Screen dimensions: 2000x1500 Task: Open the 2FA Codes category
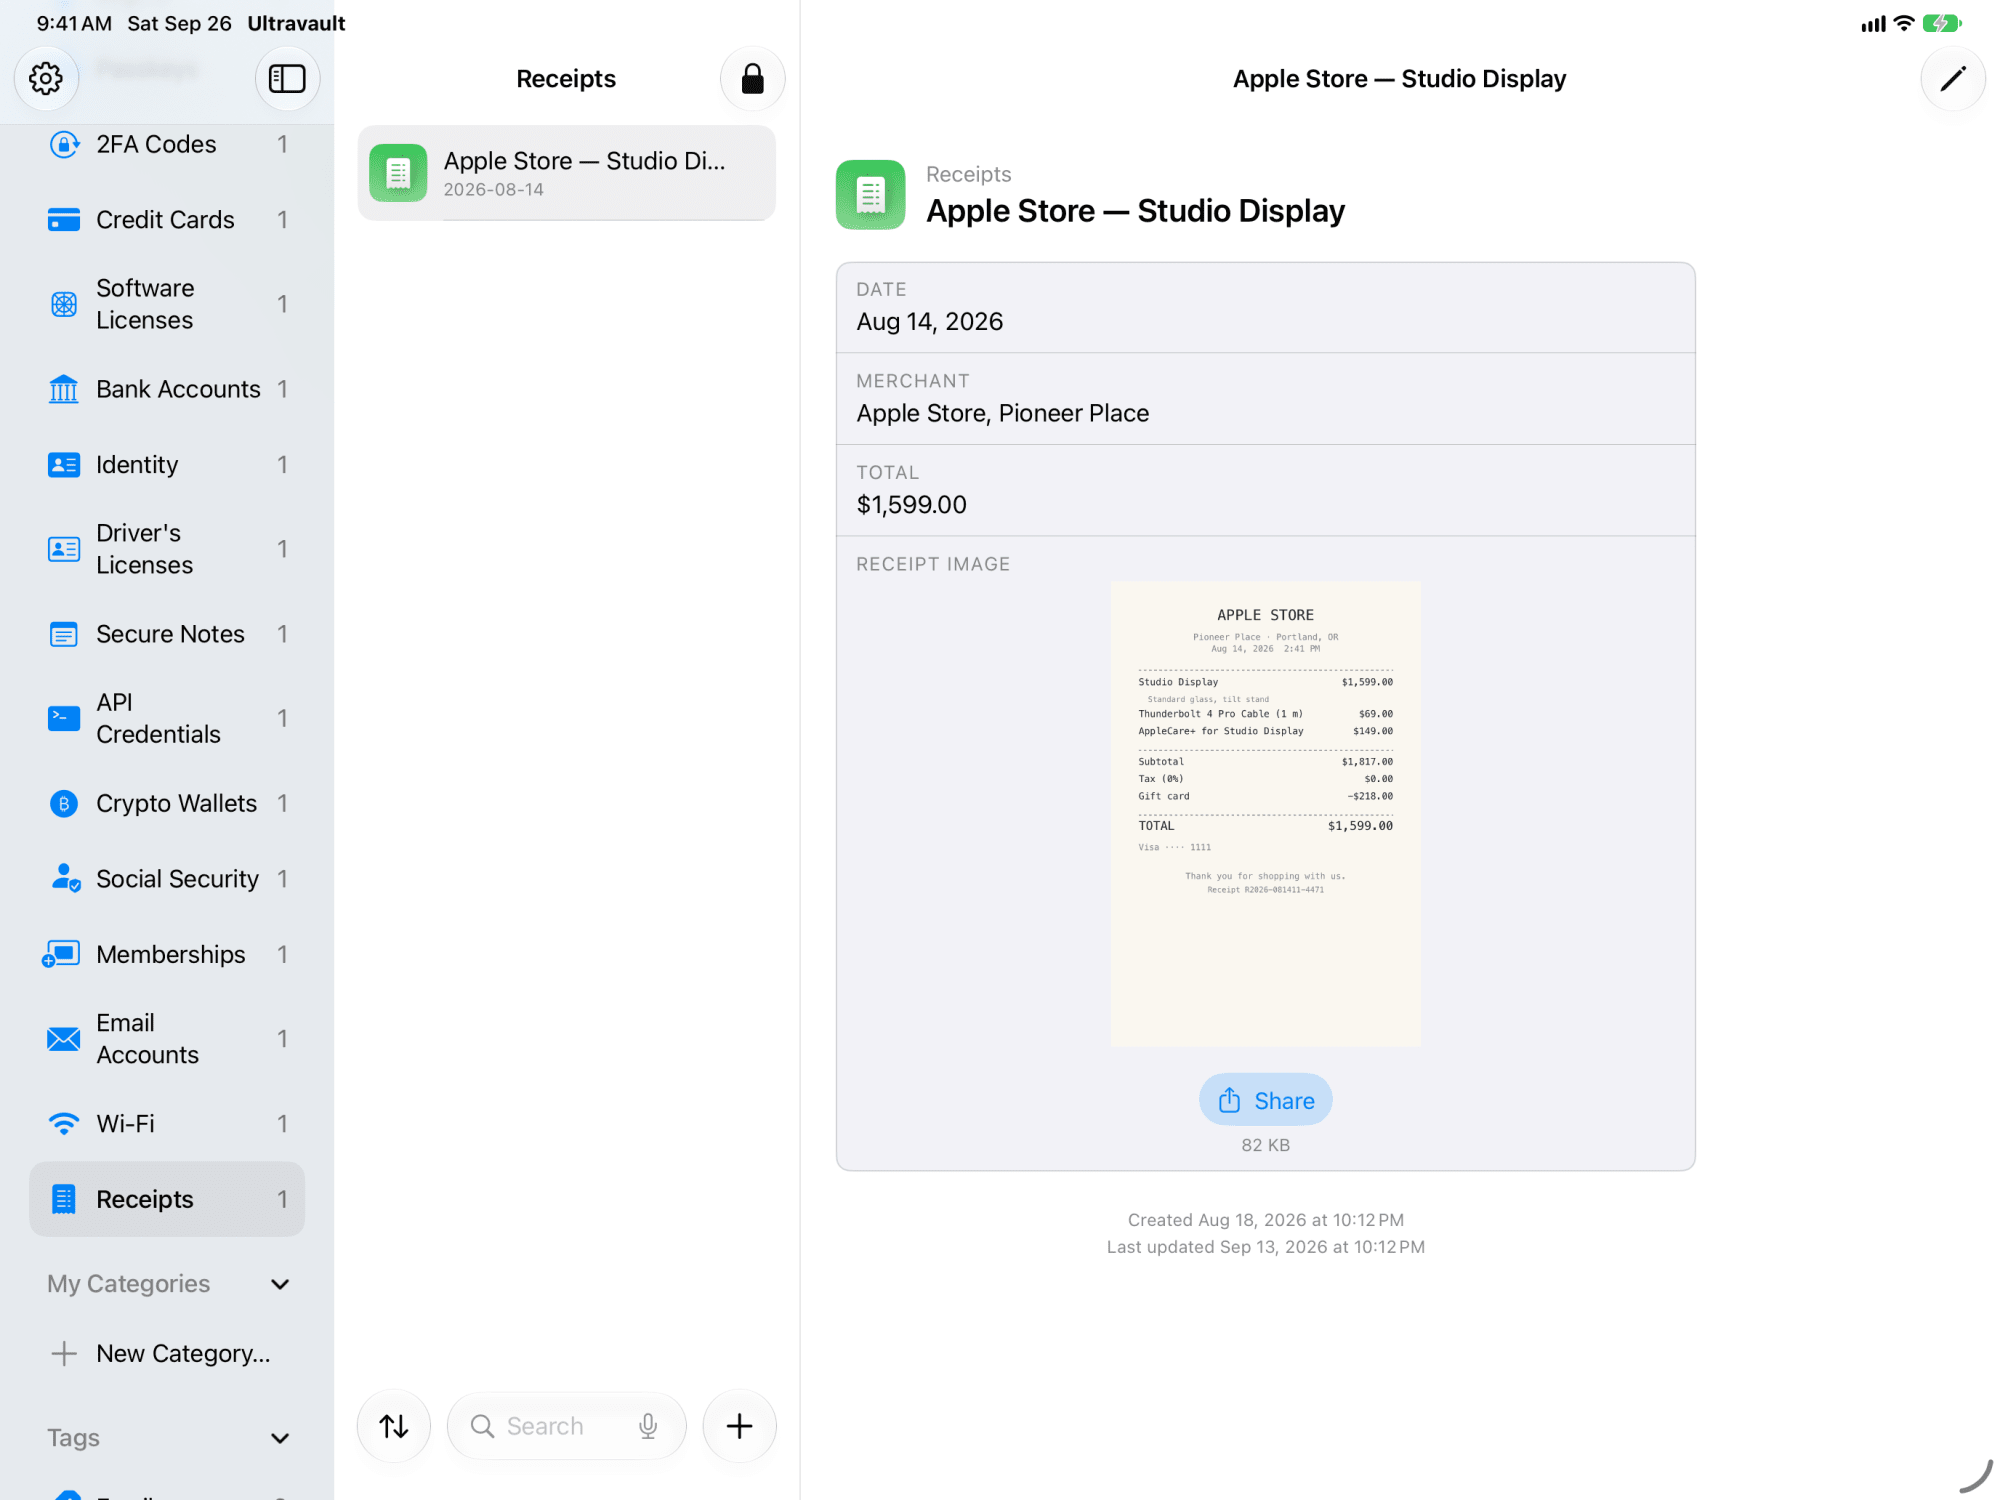pos(167,144)
